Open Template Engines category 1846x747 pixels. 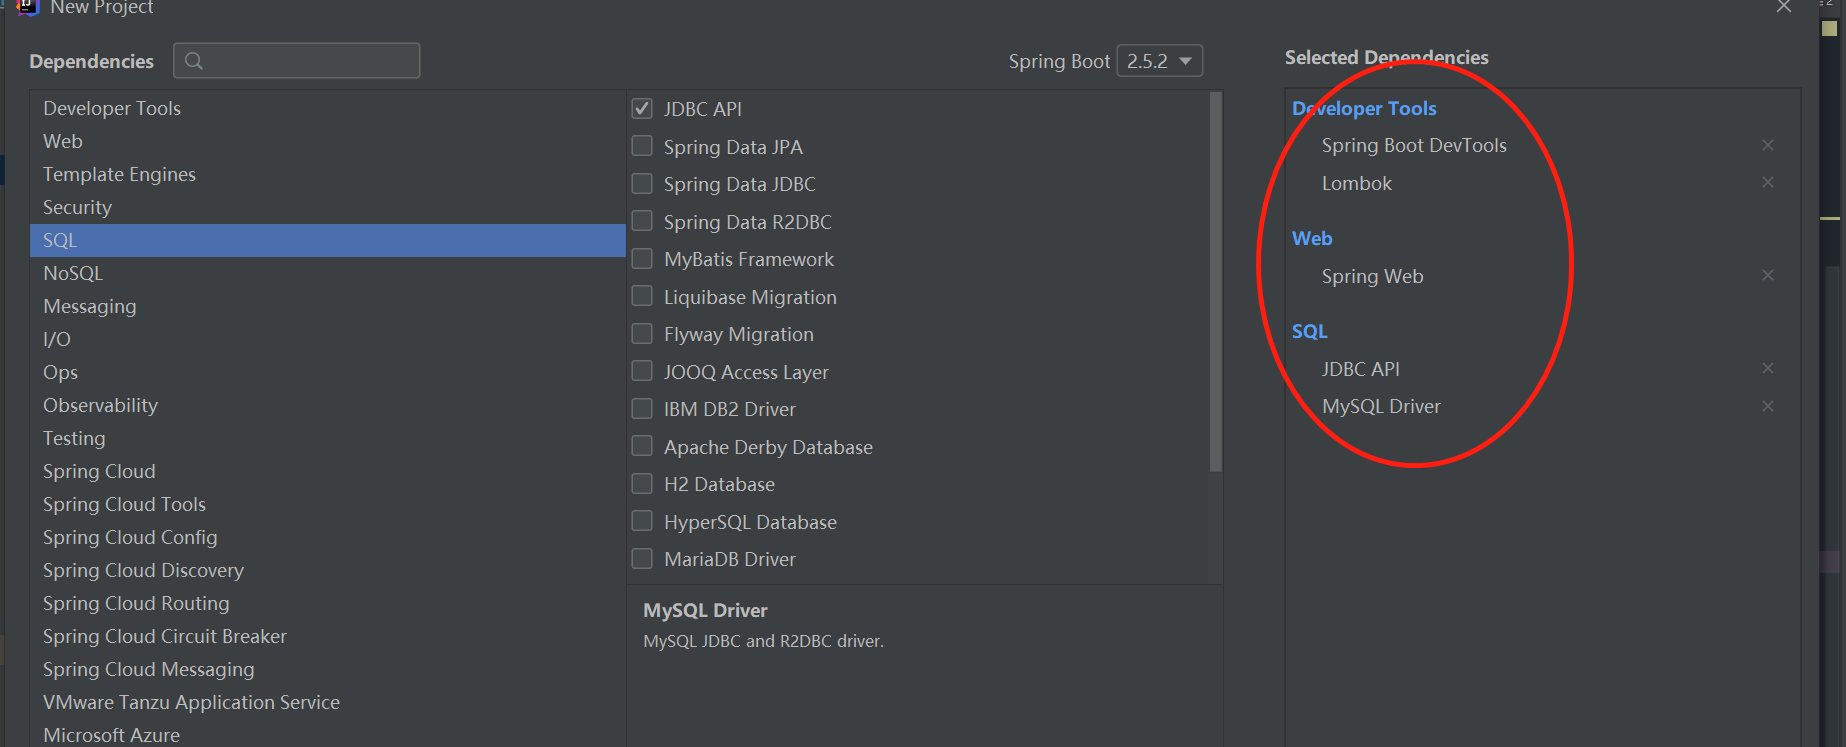328,174
